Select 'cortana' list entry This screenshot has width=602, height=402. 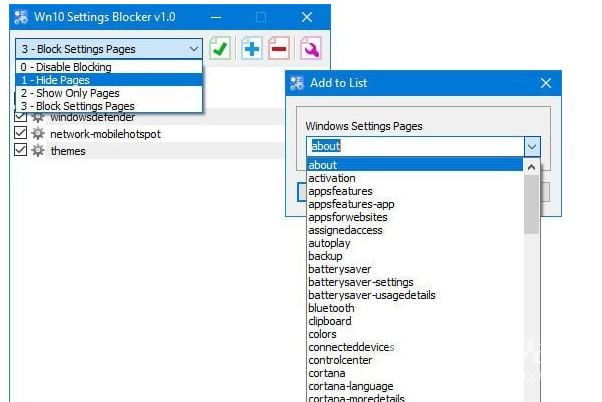415,373
